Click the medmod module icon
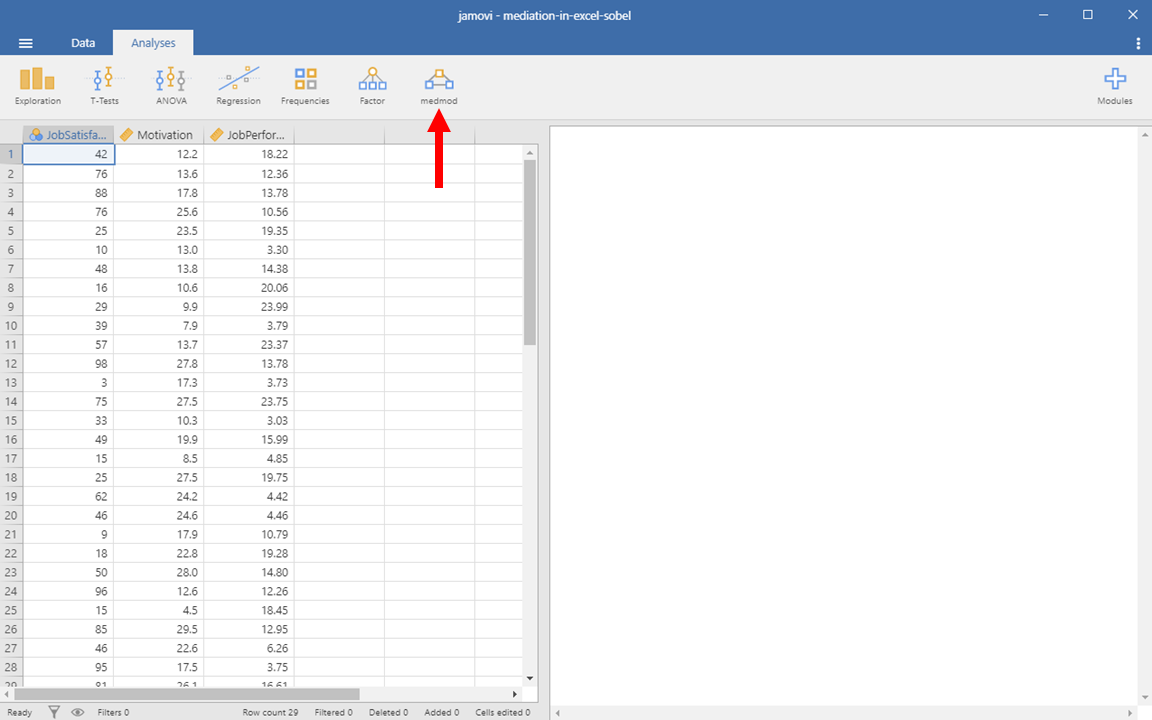 pos(438,86)
